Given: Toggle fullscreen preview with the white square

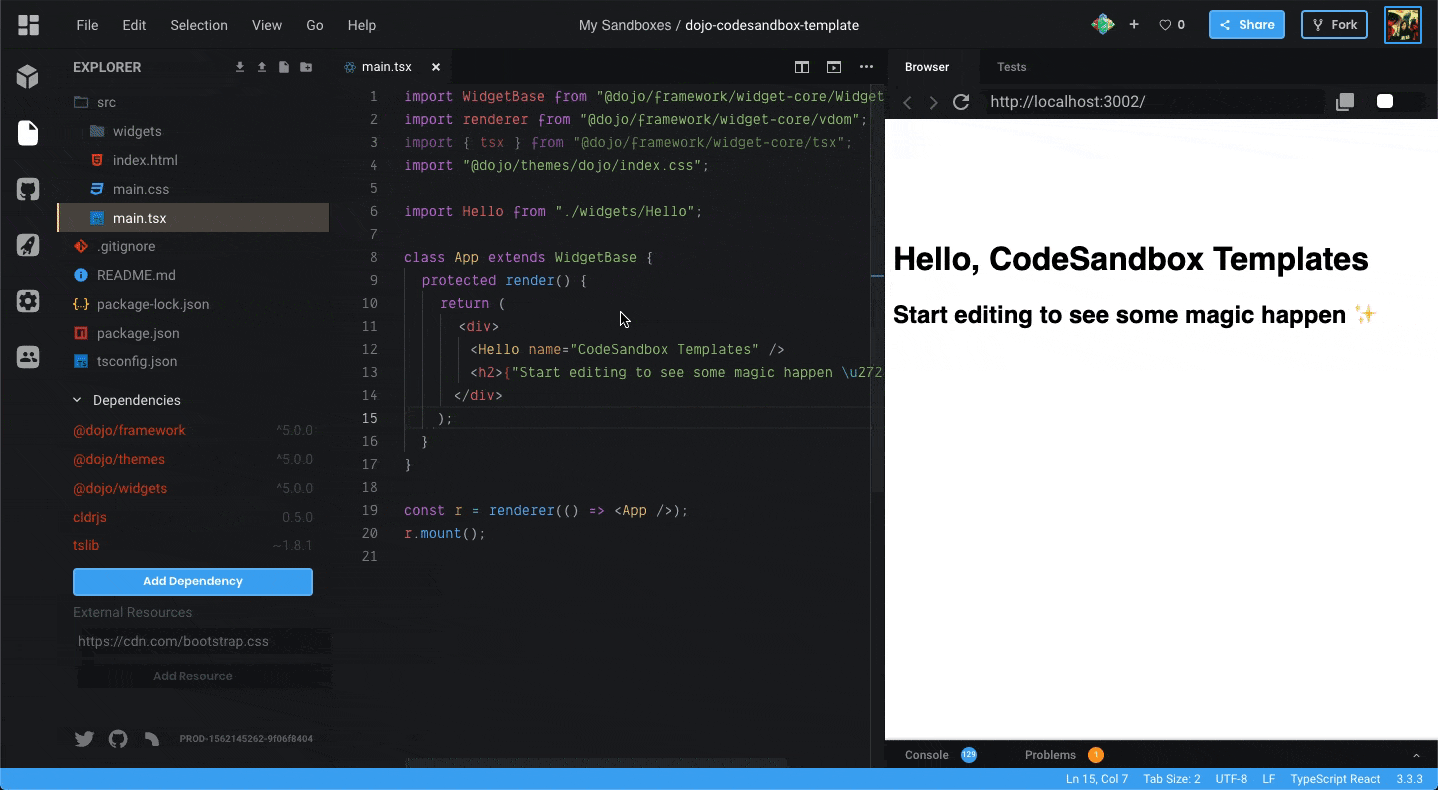Looking at the screenshot, I should (x=1385, y=101).
